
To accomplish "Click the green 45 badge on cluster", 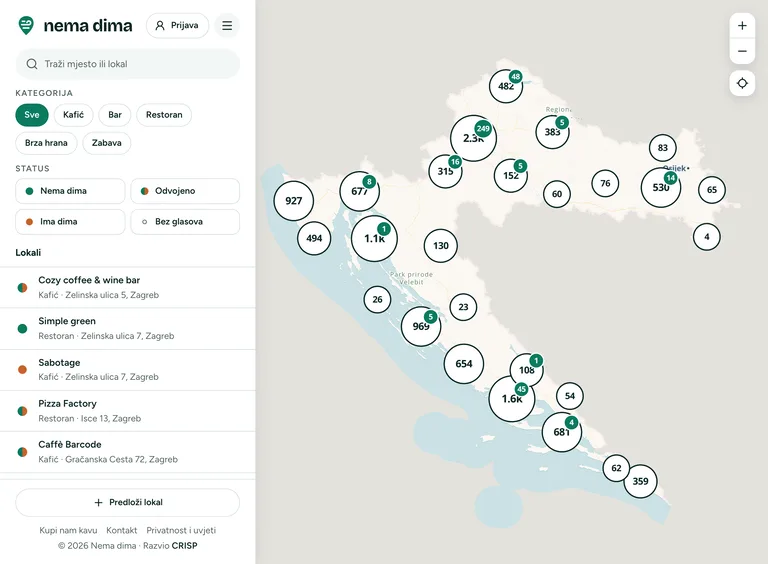I will (x=521, y=389).
